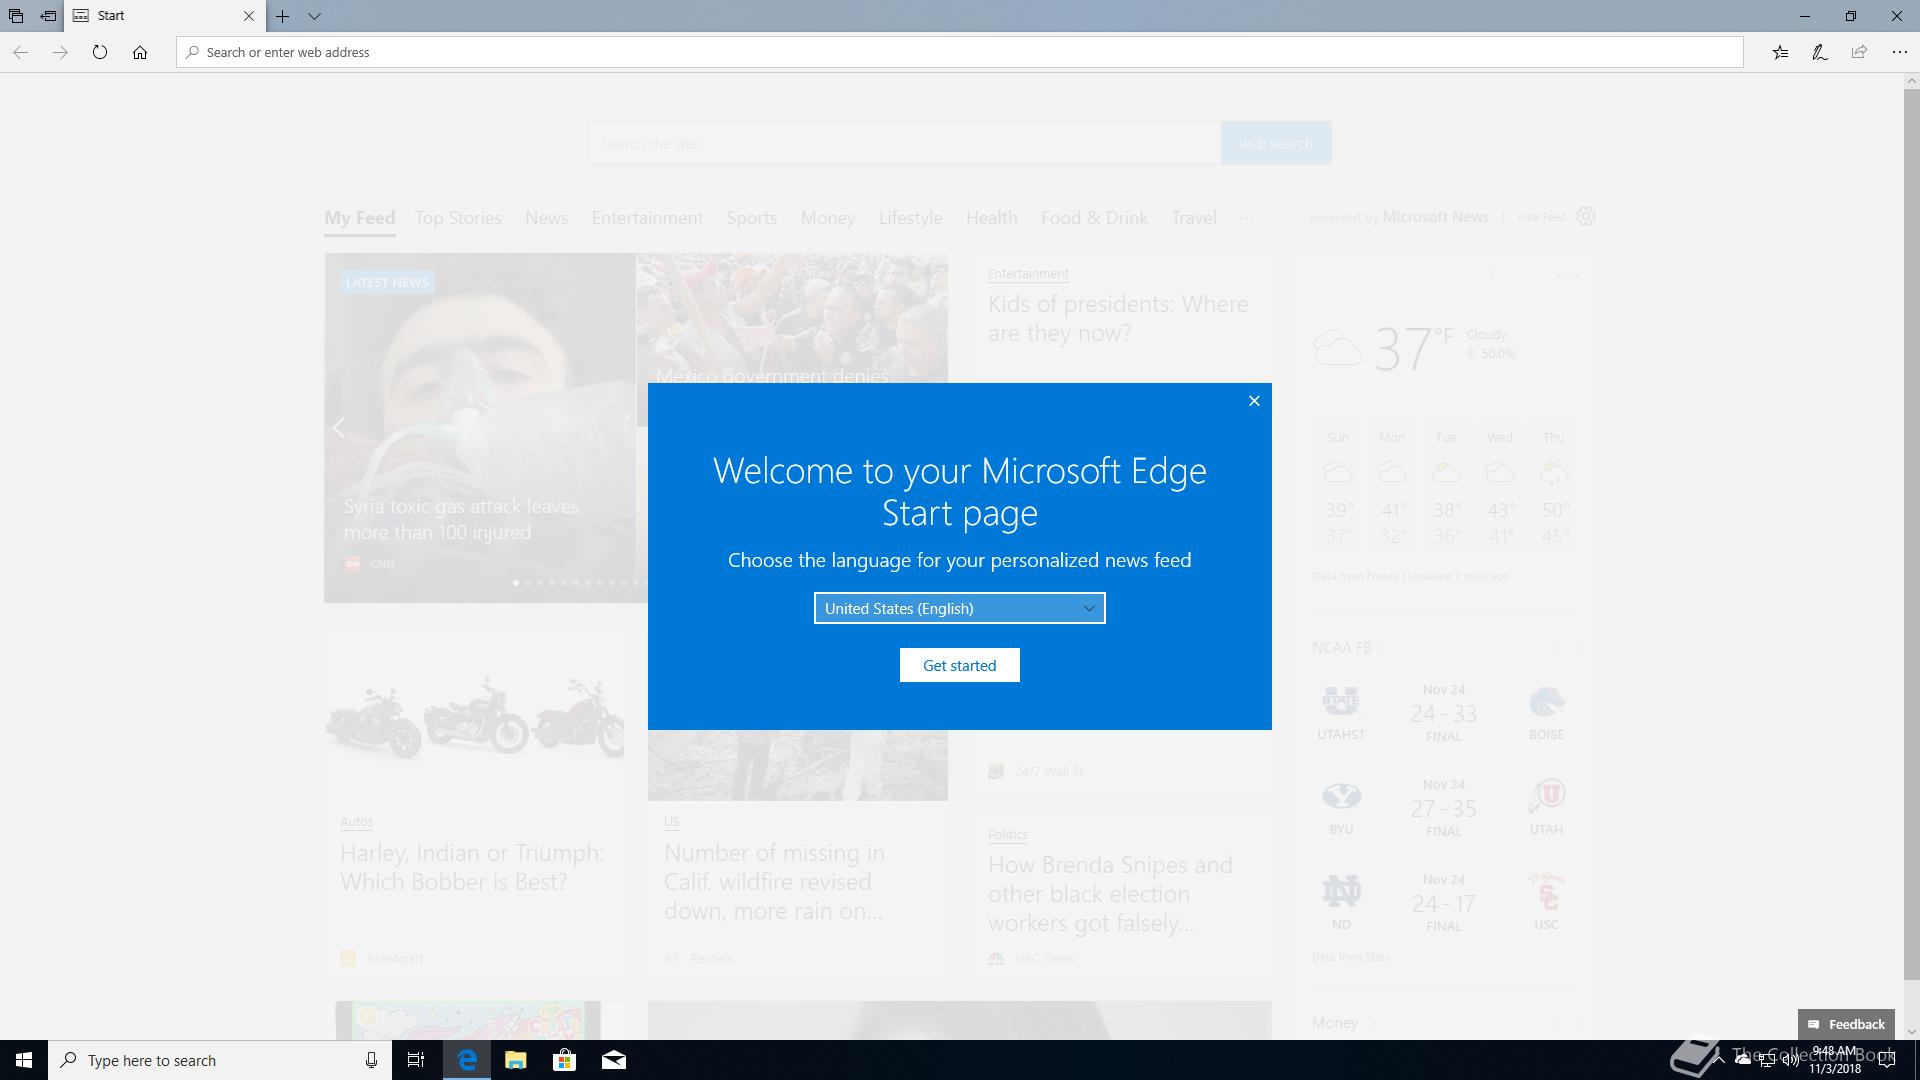
Task: Expand the NCAA FB section
Action: tap(1348, 648)
